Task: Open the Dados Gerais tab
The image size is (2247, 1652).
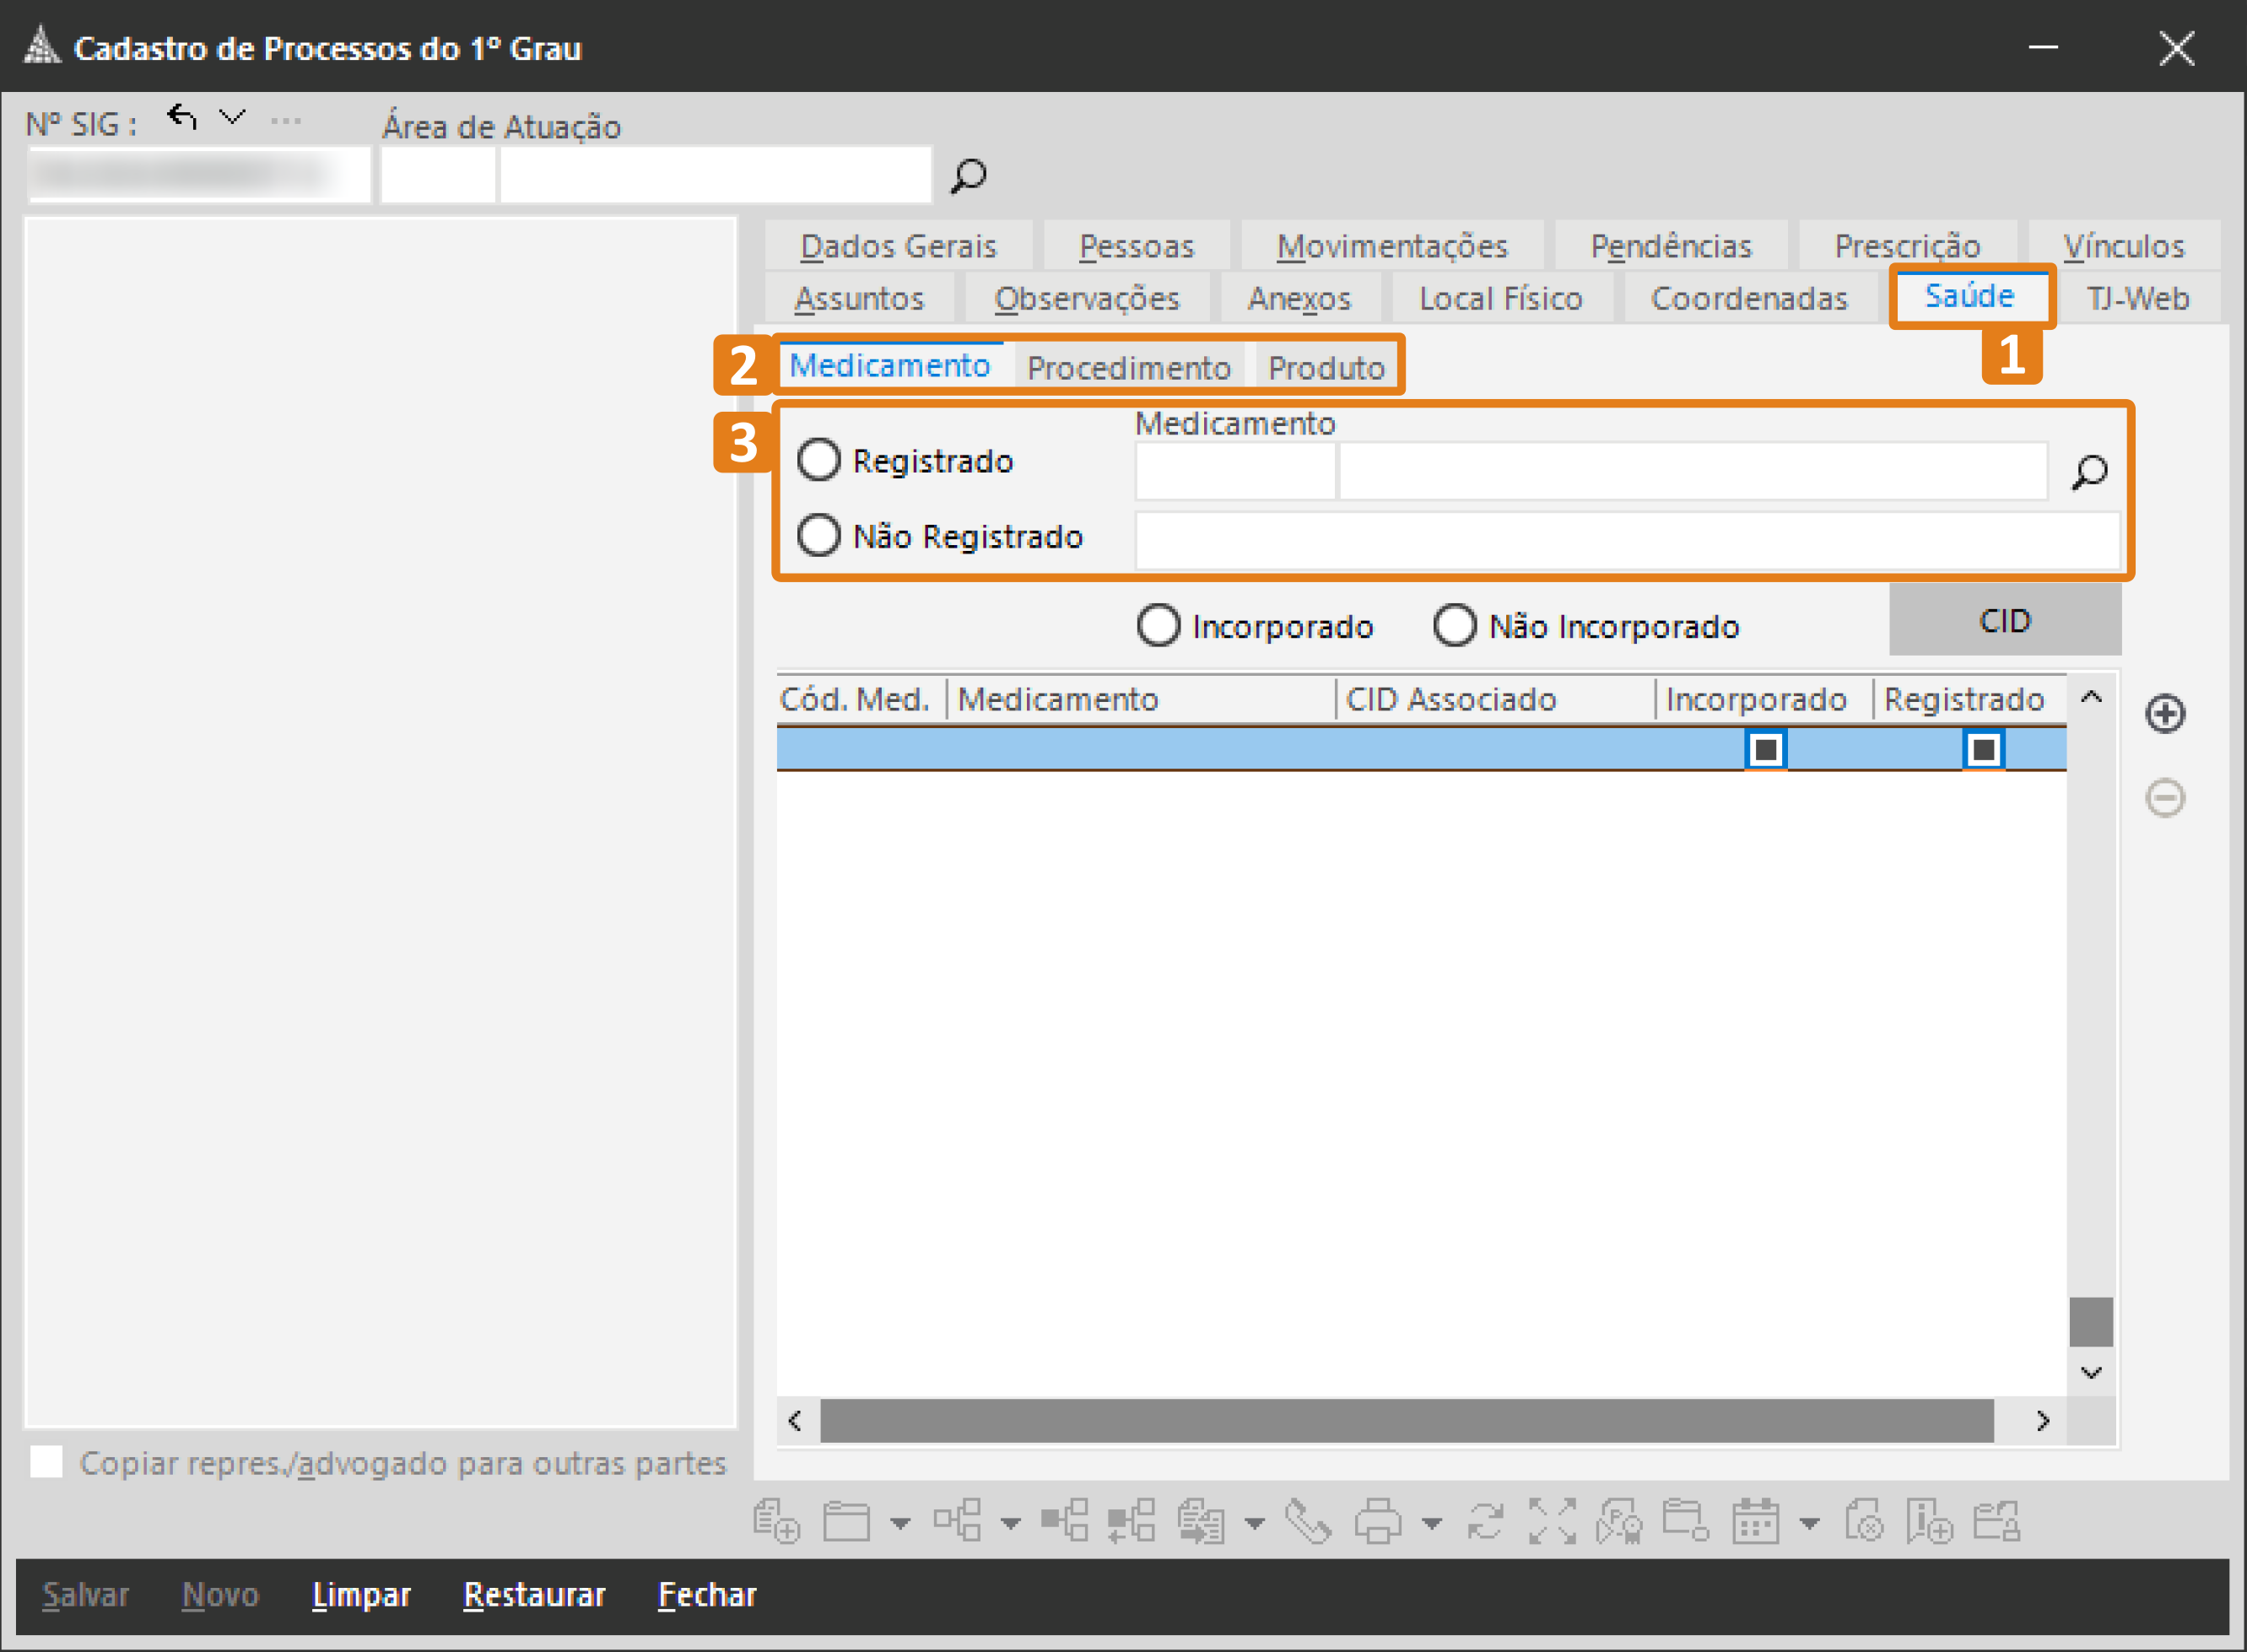Action: coord(898,246)
